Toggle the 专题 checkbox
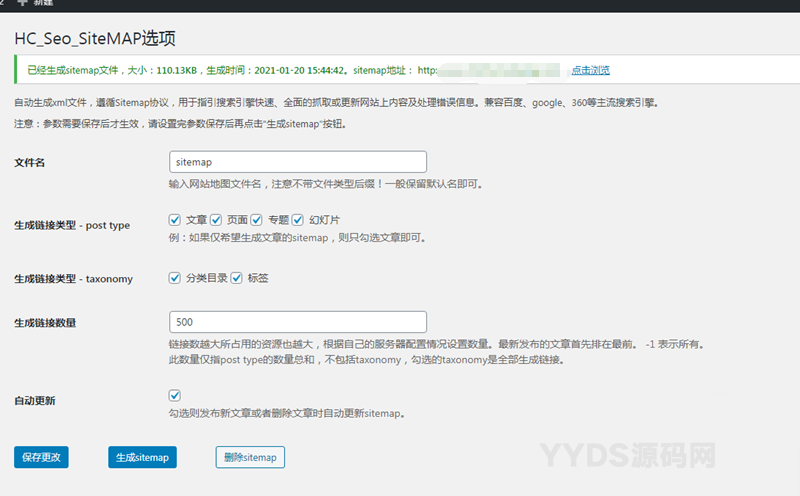Viewport: 800px width, 496px height. pyautogui.click(x=257, y=219)
